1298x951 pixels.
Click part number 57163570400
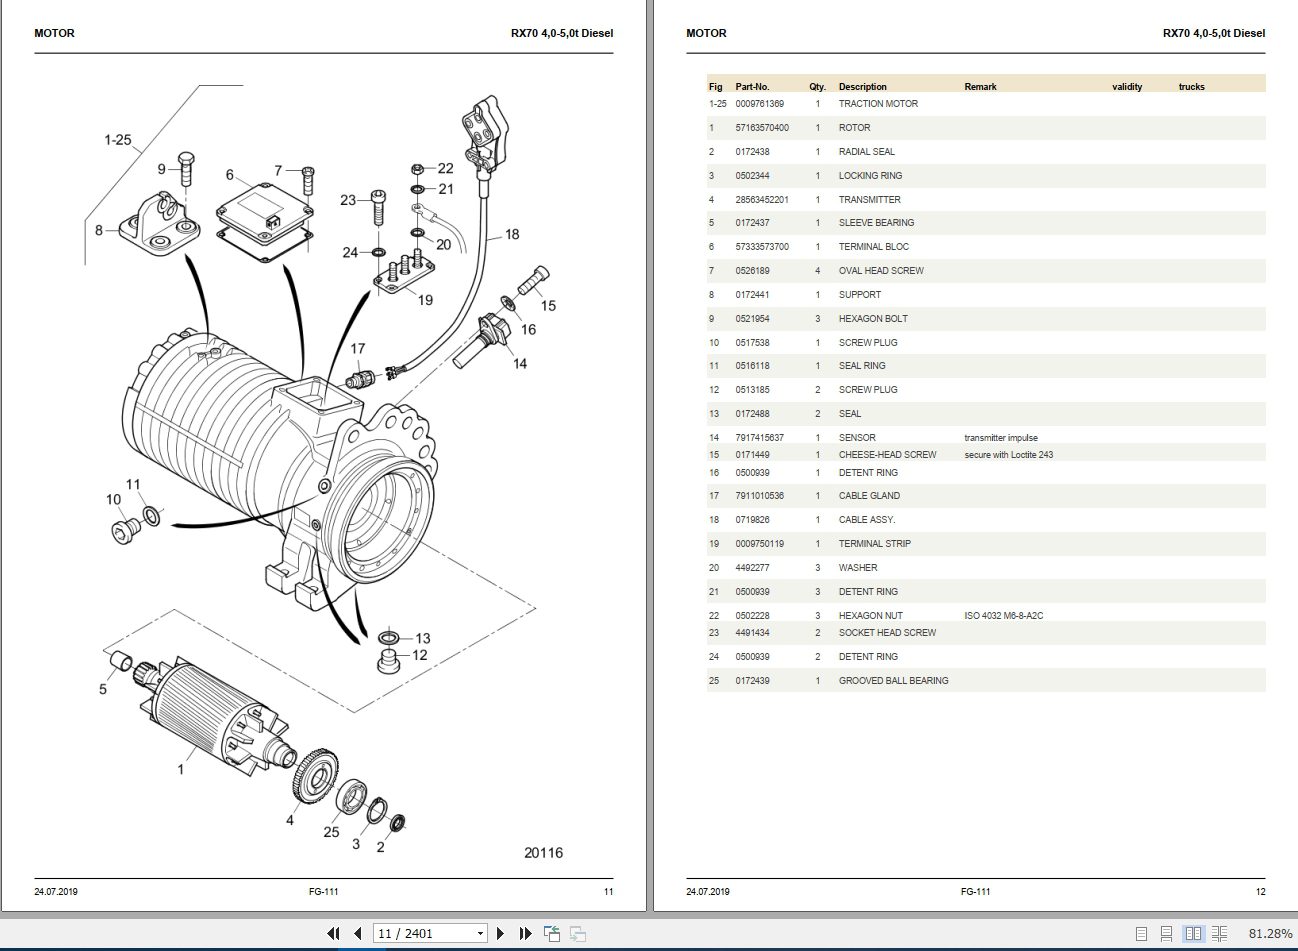(x=762, y=128)
